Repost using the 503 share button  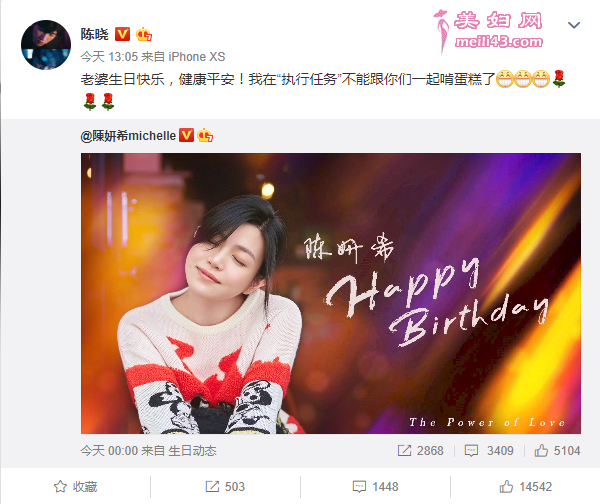point(225,486)
